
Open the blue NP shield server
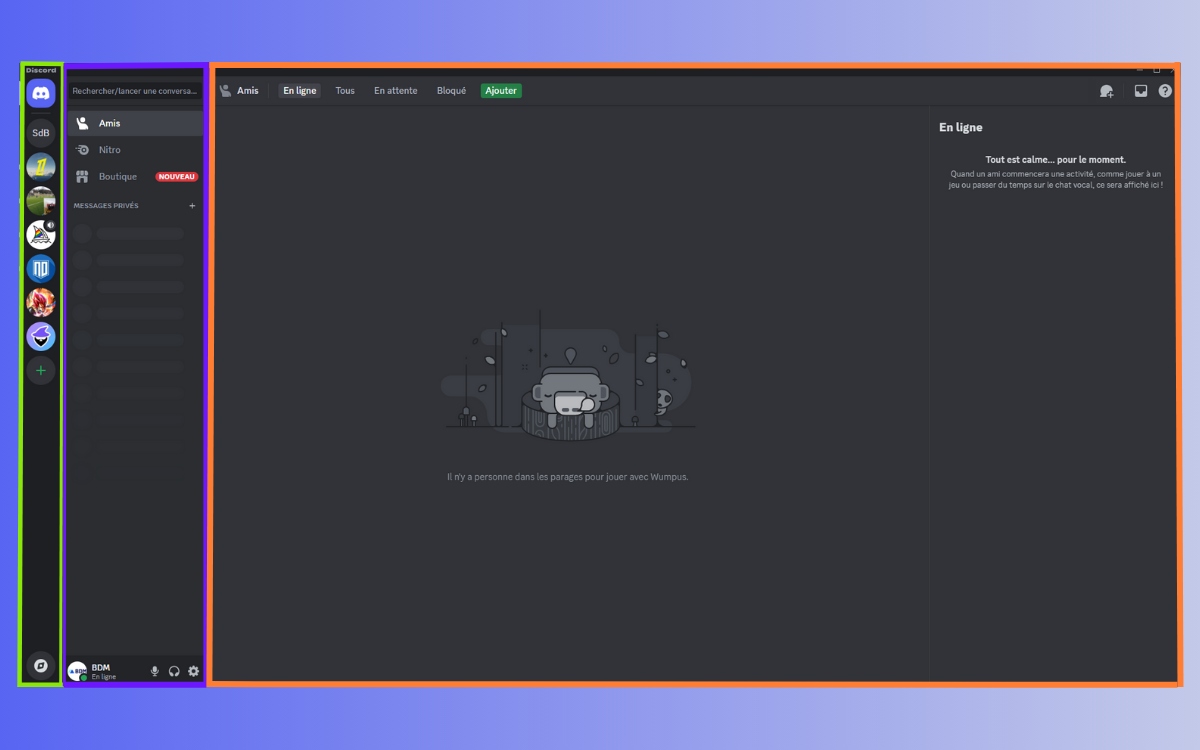pyautogui.click(x=41, y=268)
